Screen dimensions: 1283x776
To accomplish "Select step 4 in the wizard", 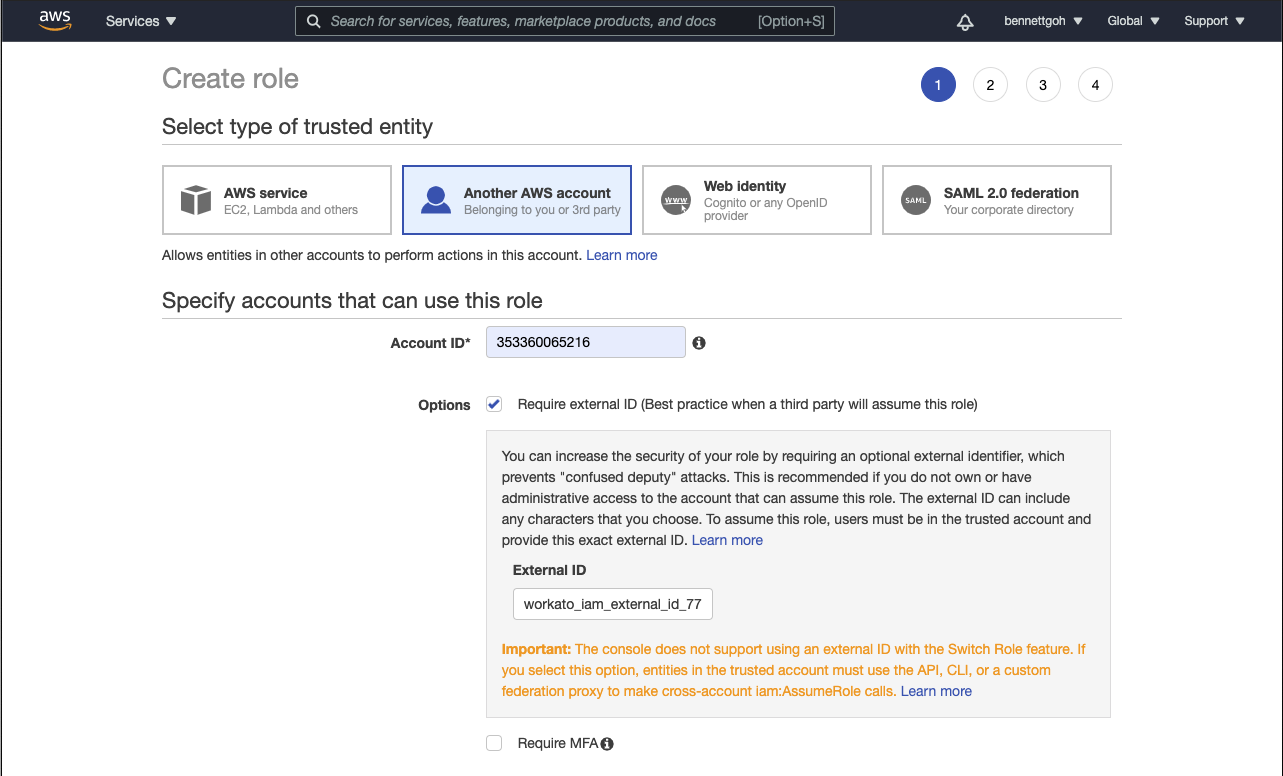I will pos(1095,84).
